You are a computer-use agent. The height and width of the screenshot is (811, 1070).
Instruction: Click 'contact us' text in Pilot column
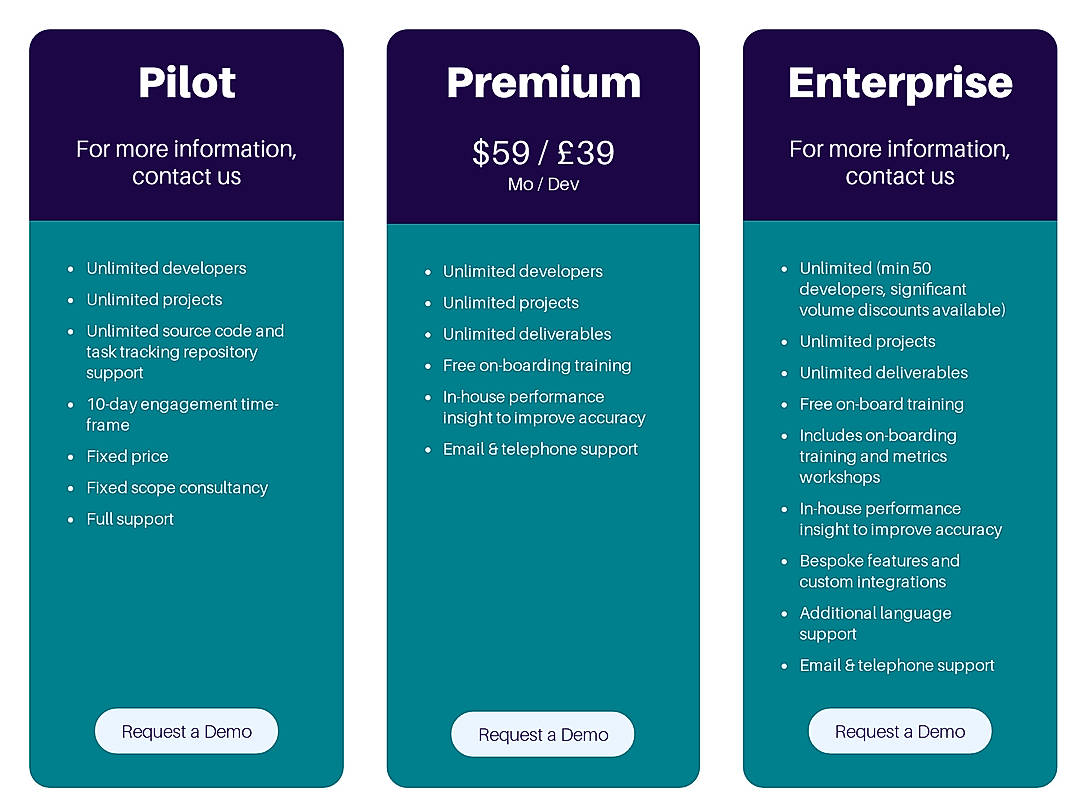coord(186,177)
